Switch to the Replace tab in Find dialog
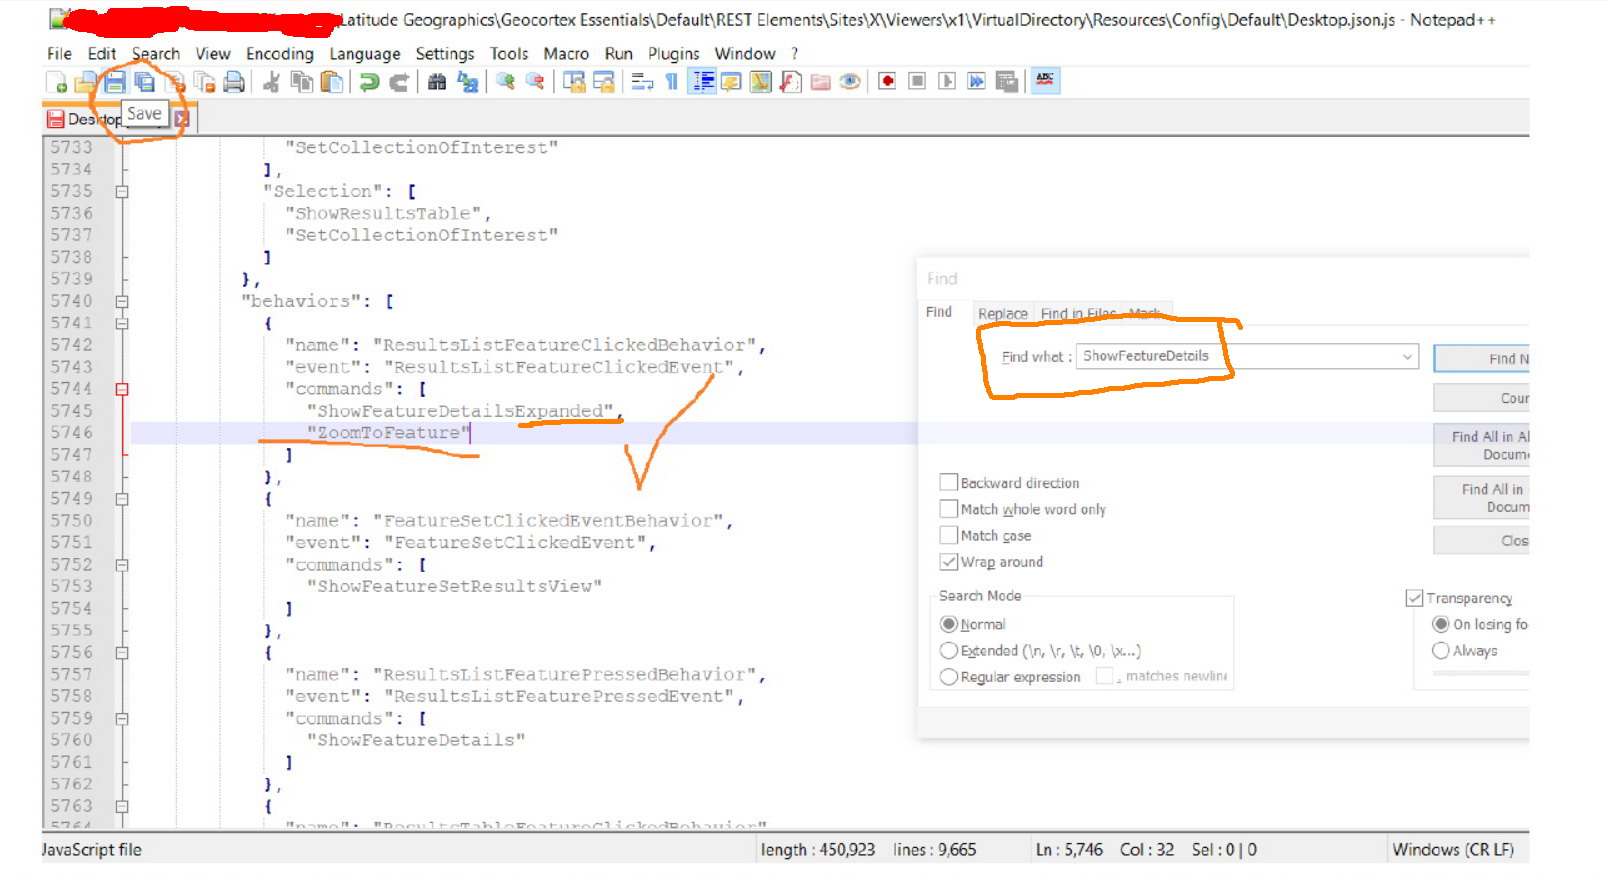The width and height of the screenshot is (1607, 874). (x=1003, y=314)
